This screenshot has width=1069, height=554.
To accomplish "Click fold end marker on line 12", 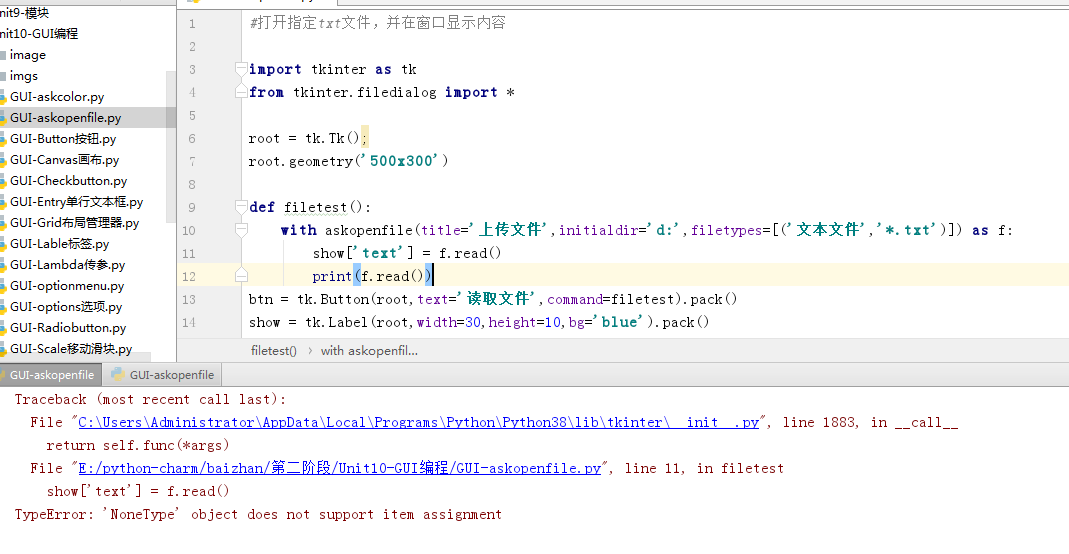I will (x=241, y=275).
